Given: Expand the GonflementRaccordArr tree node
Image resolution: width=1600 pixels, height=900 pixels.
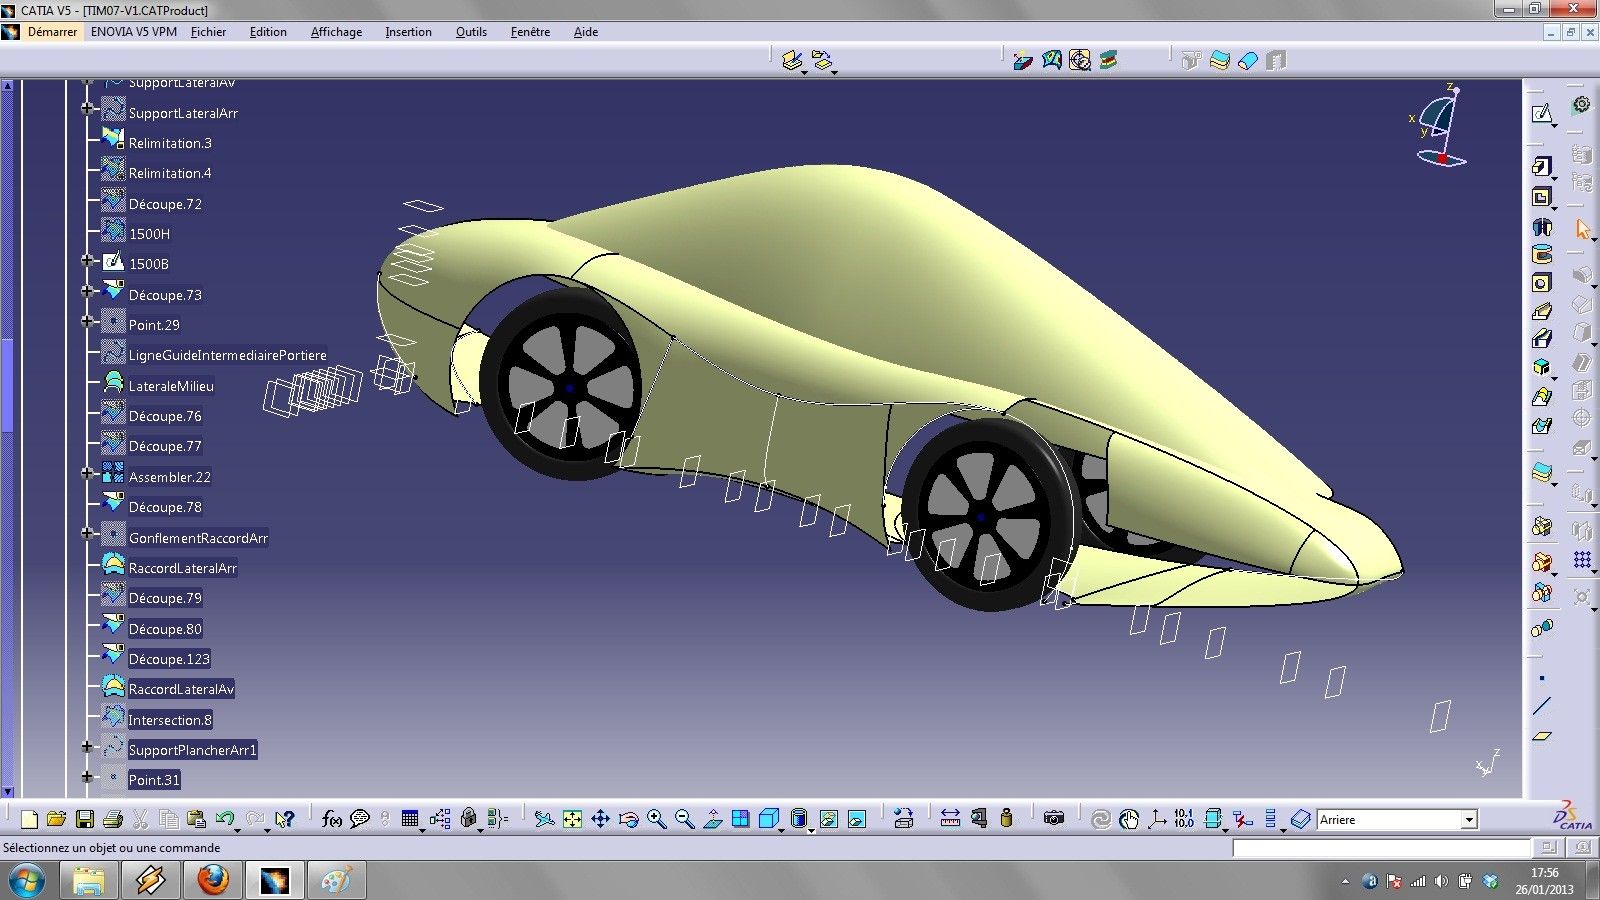Looking at the screenshot, I should coord(87,534).
